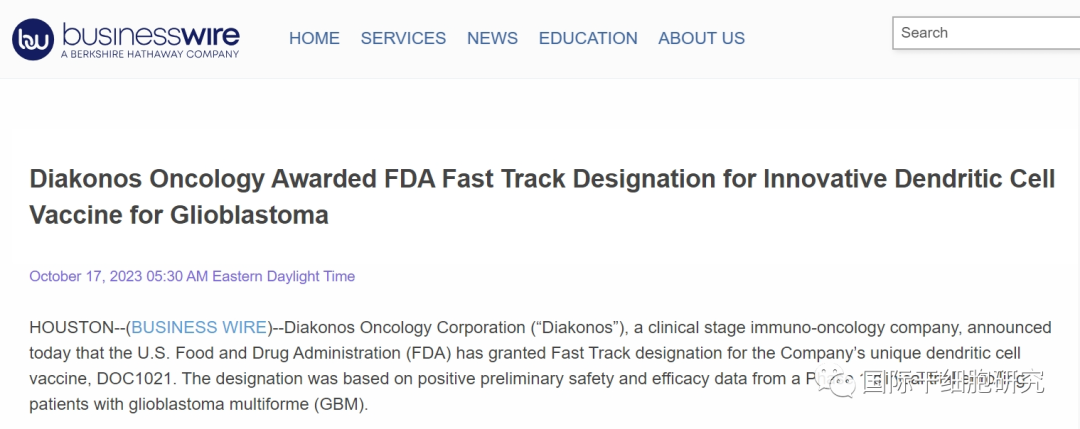Image resolution: width=1080 pixels, height=429 pixels.
Task: Go to the HOME page
Action: coord(314,38)
